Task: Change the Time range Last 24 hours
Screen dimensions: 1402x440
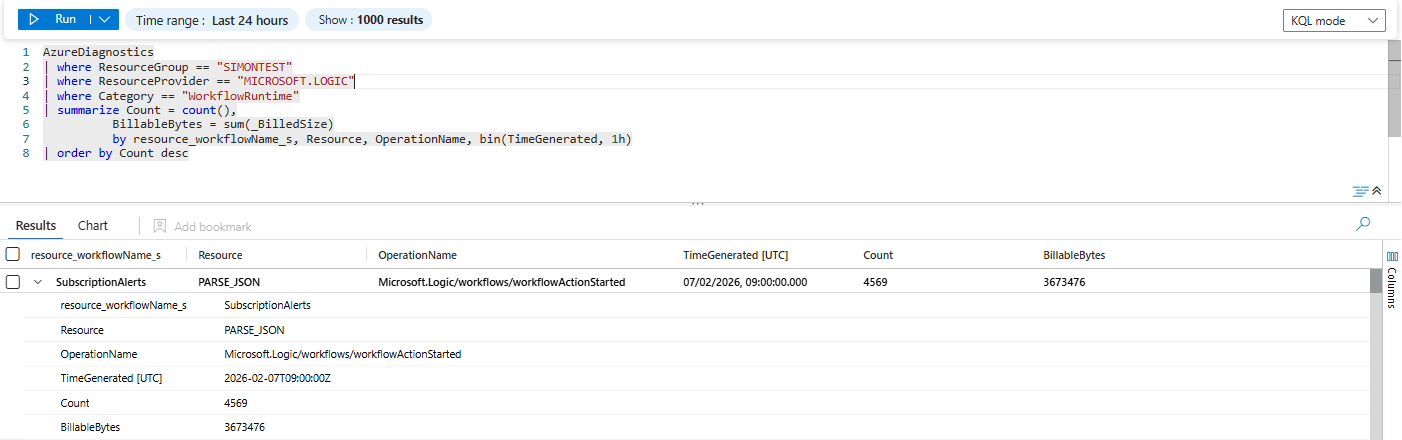Action: 211,20
